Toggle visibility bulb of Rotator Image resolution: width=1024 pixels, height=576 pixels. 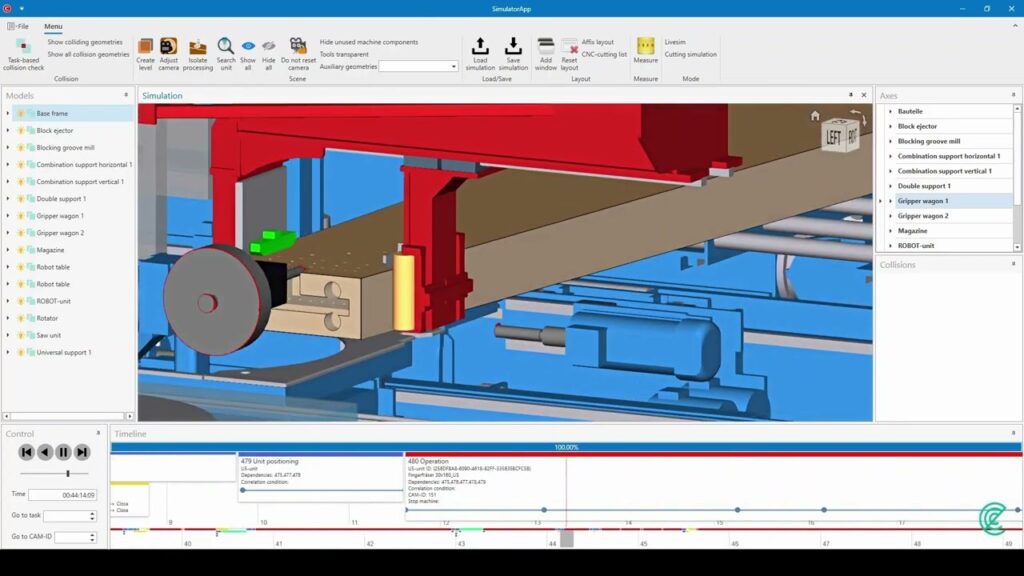coord(21,318)
